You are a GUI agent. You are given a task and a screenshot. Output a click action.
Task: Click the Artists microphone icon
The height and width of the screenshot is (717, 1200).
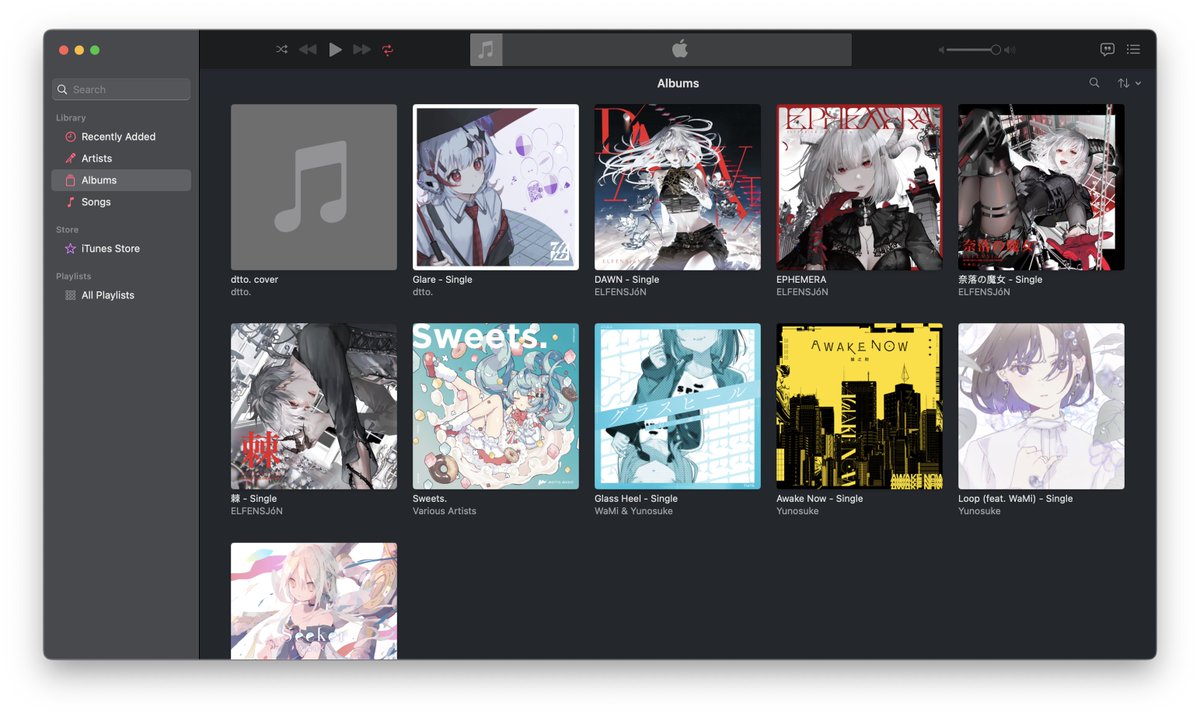(x=70, y=158)
